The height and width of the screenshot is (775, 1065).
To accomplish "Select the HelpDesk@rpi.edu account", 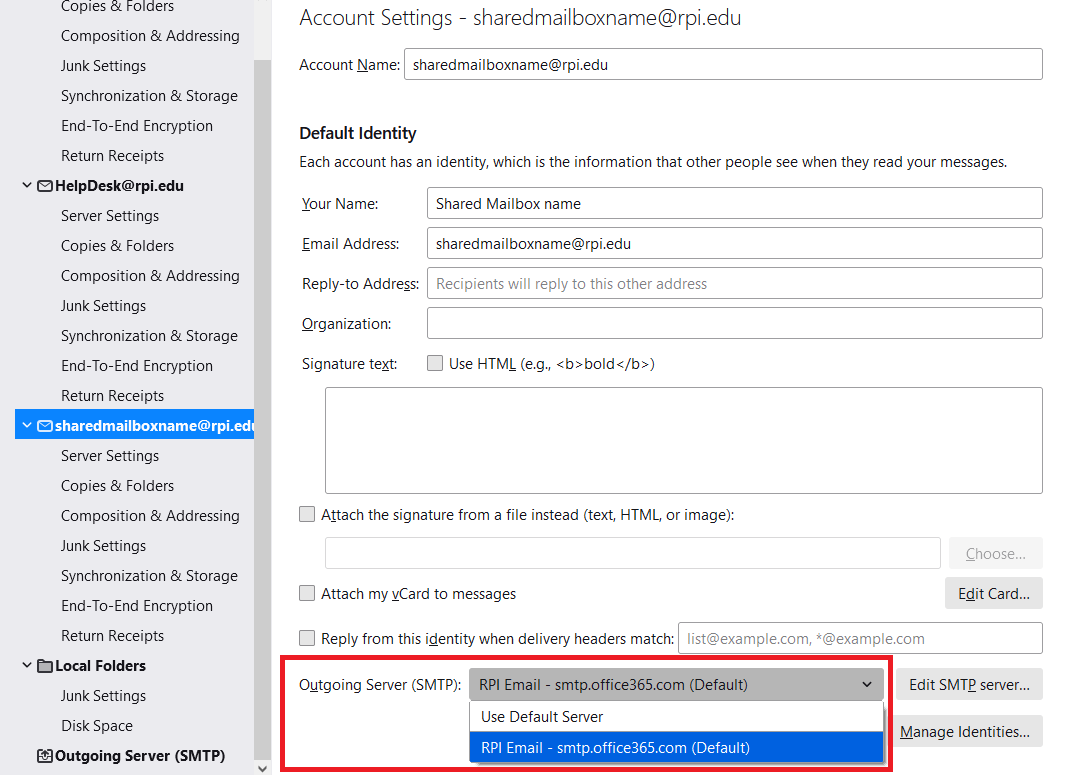I will 120,186.
